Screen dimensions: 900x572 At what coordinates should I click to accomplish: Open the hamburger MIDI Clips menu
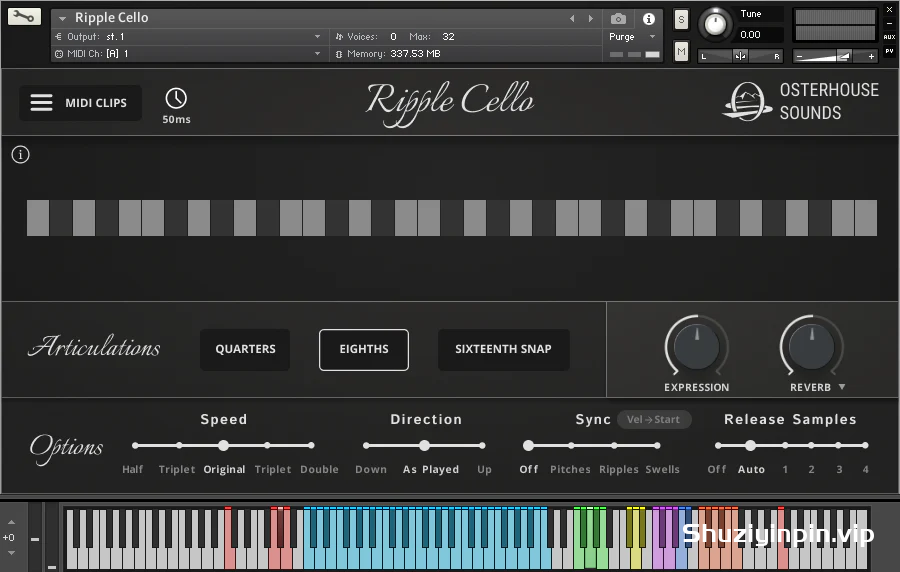80,103
